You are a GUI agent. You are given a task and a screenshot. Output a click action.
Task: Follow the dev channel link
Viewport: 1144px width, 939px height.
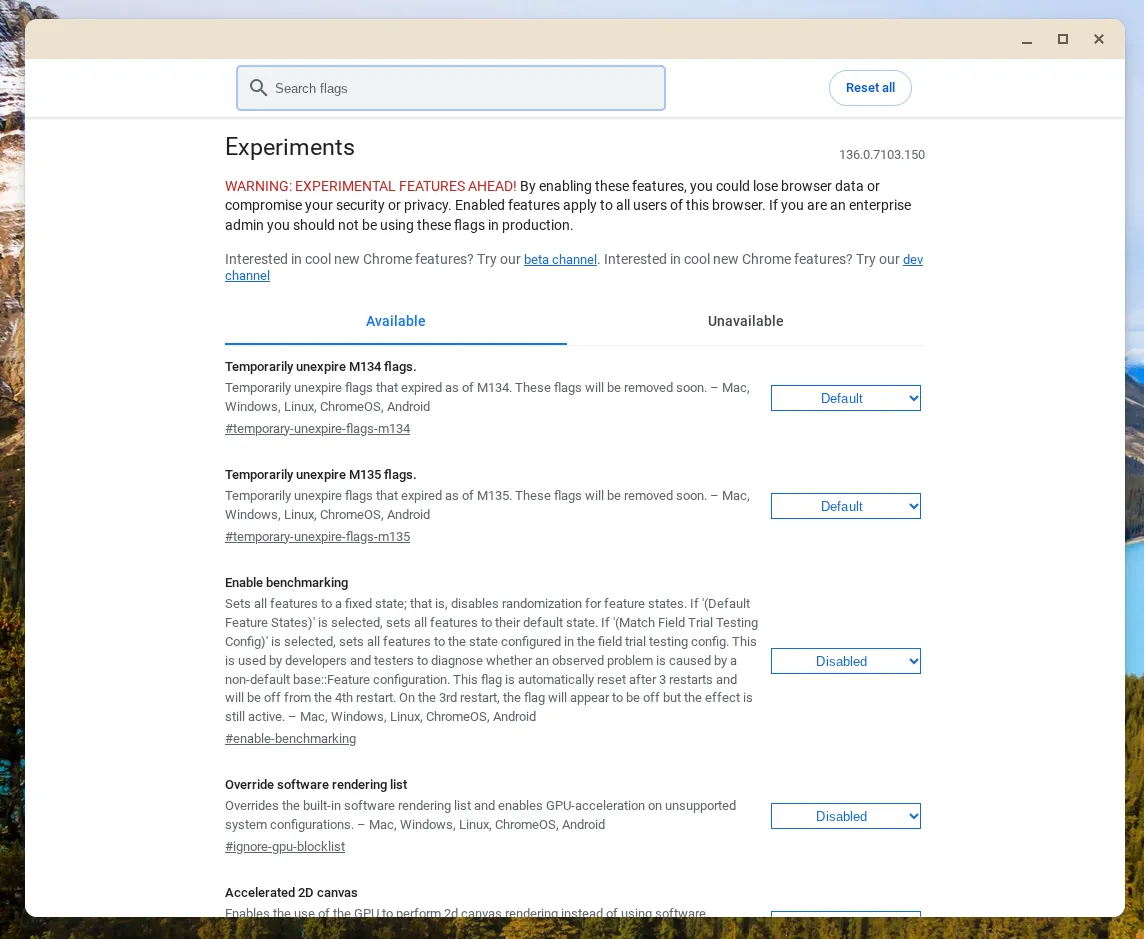[x=912, y=260]
